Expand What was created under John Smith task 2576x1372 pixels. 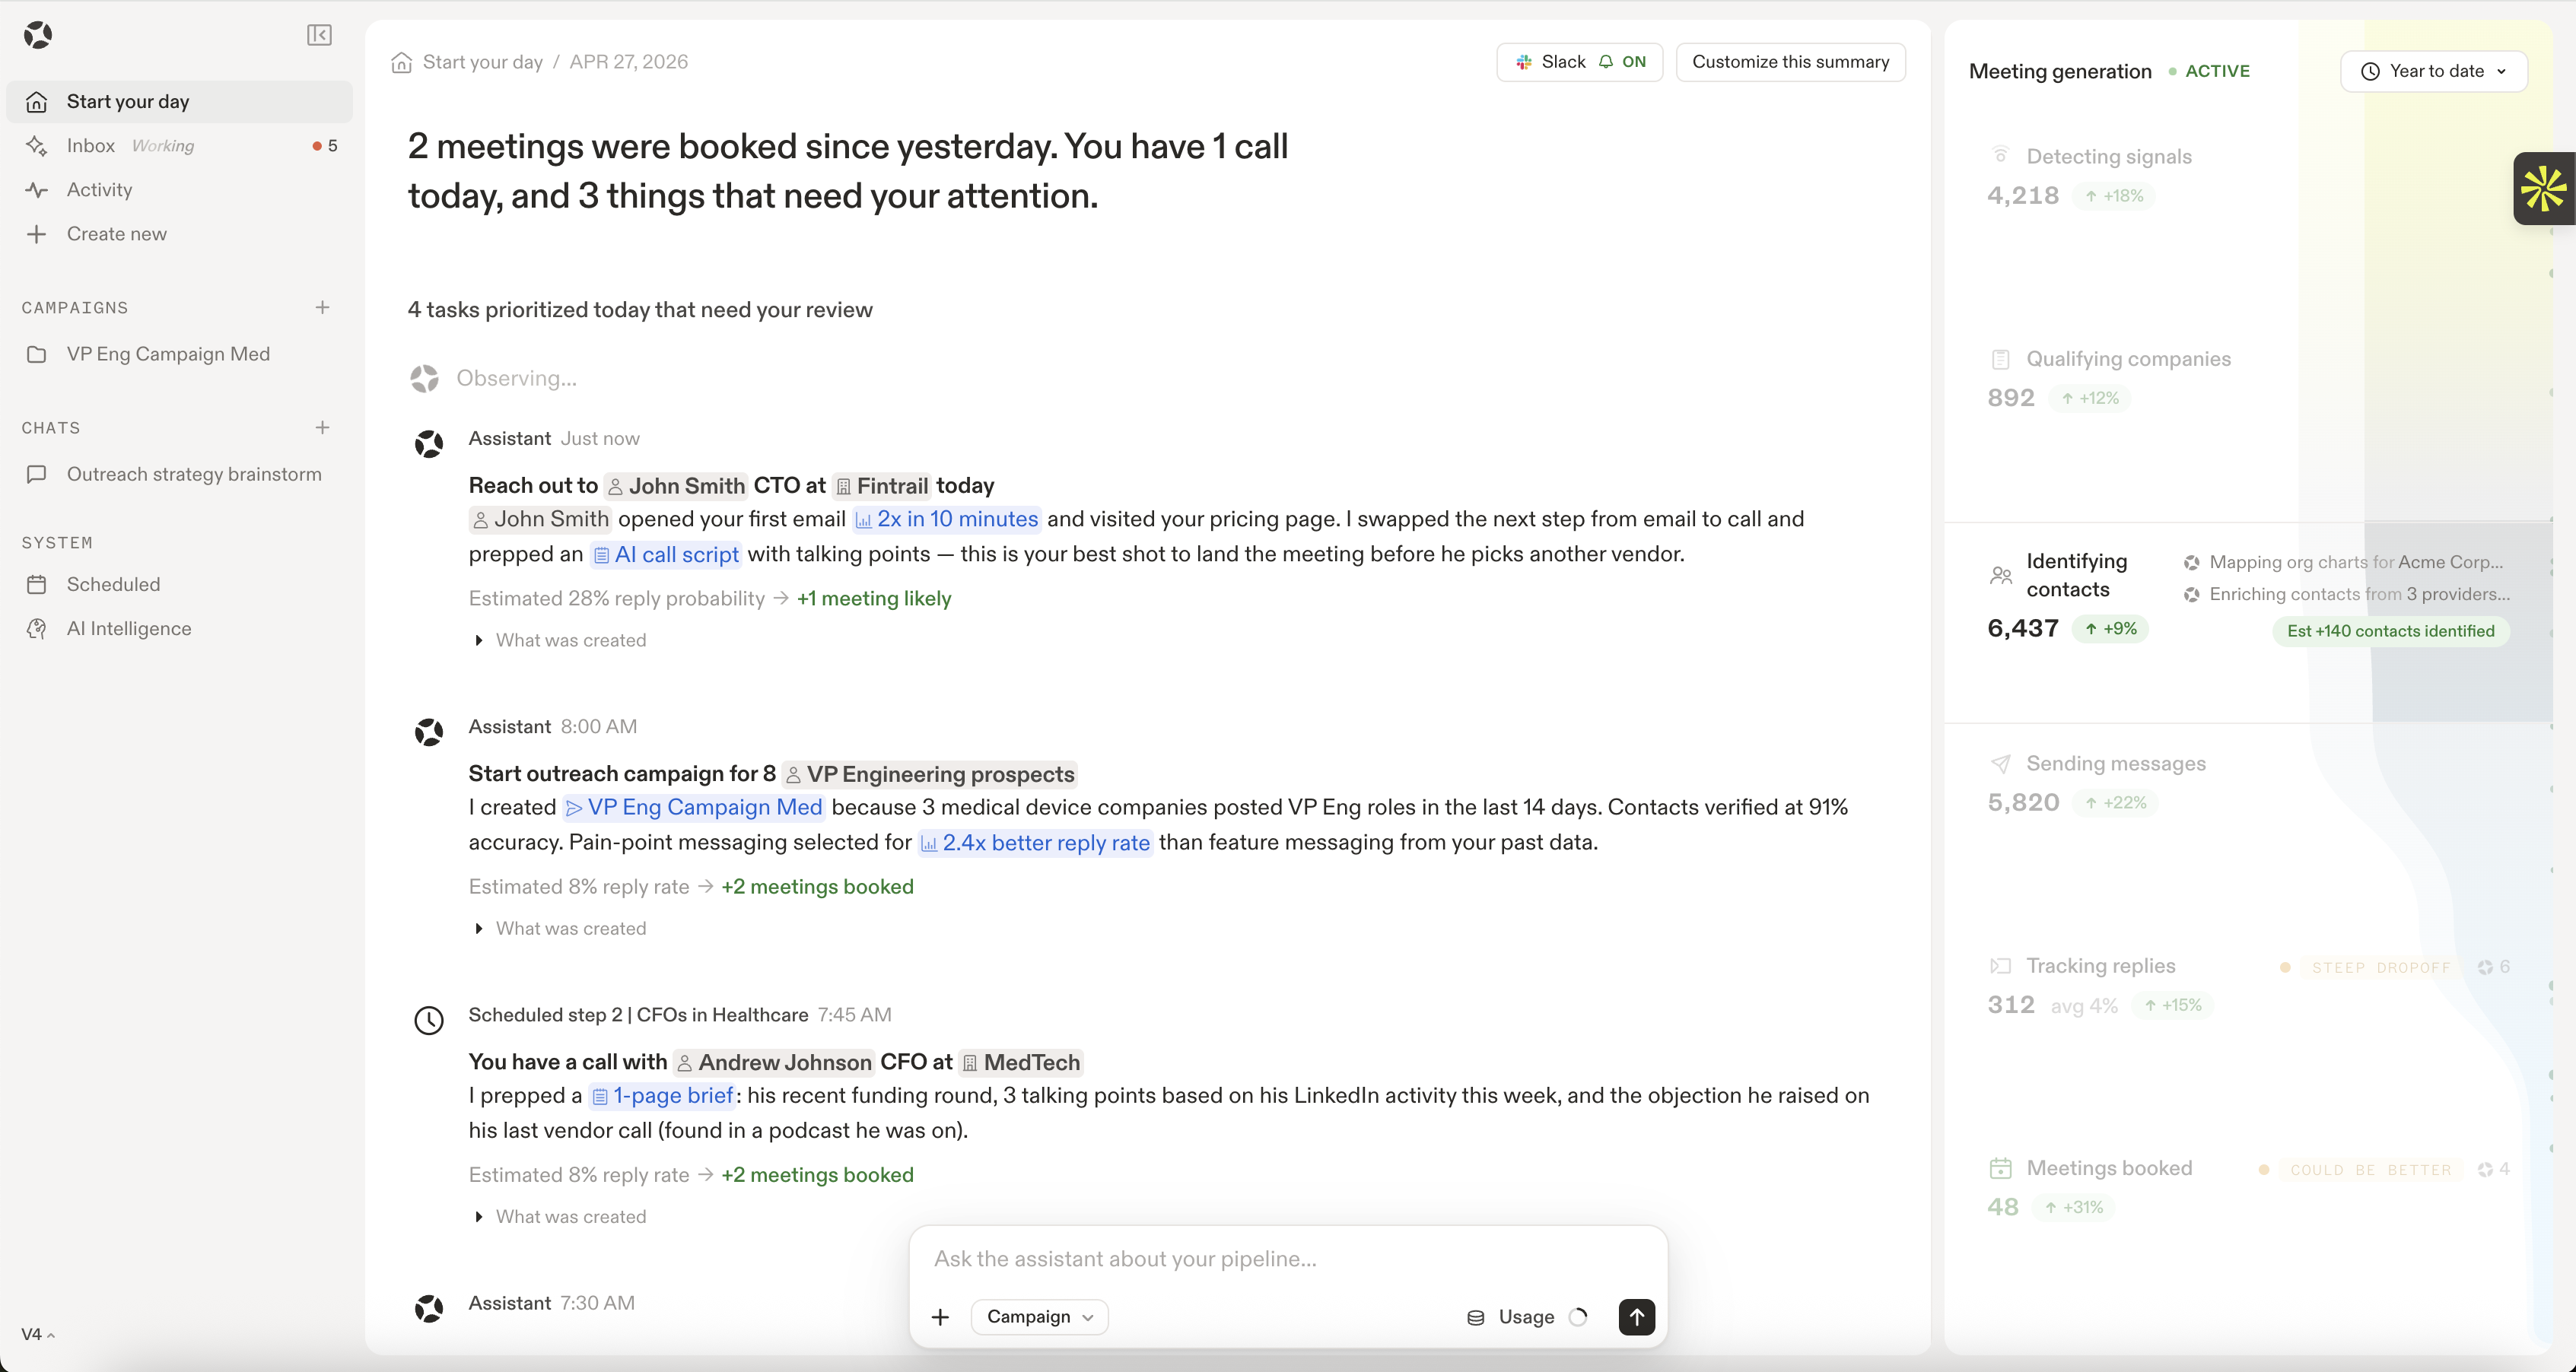pyautogui.click(x=561, y=640)
